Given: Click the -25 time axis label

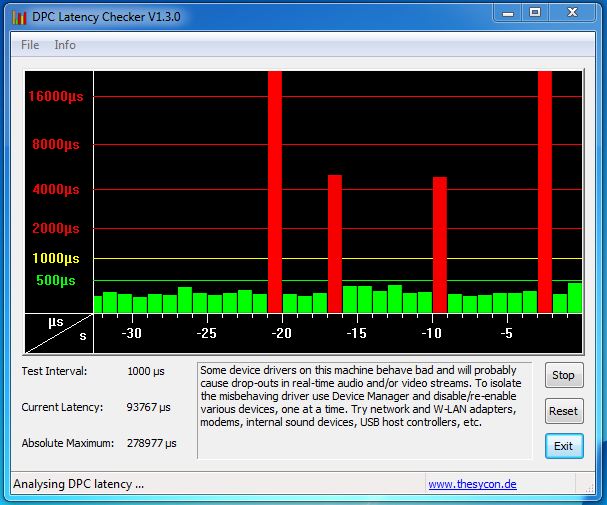Looking at the screenshot, I should [206, 333].
